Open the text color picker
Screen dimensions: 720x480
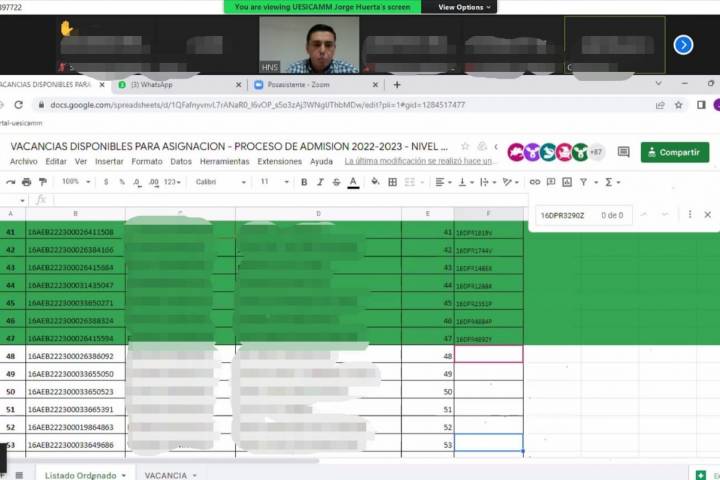pyautogui.click(x=353, y=182)
